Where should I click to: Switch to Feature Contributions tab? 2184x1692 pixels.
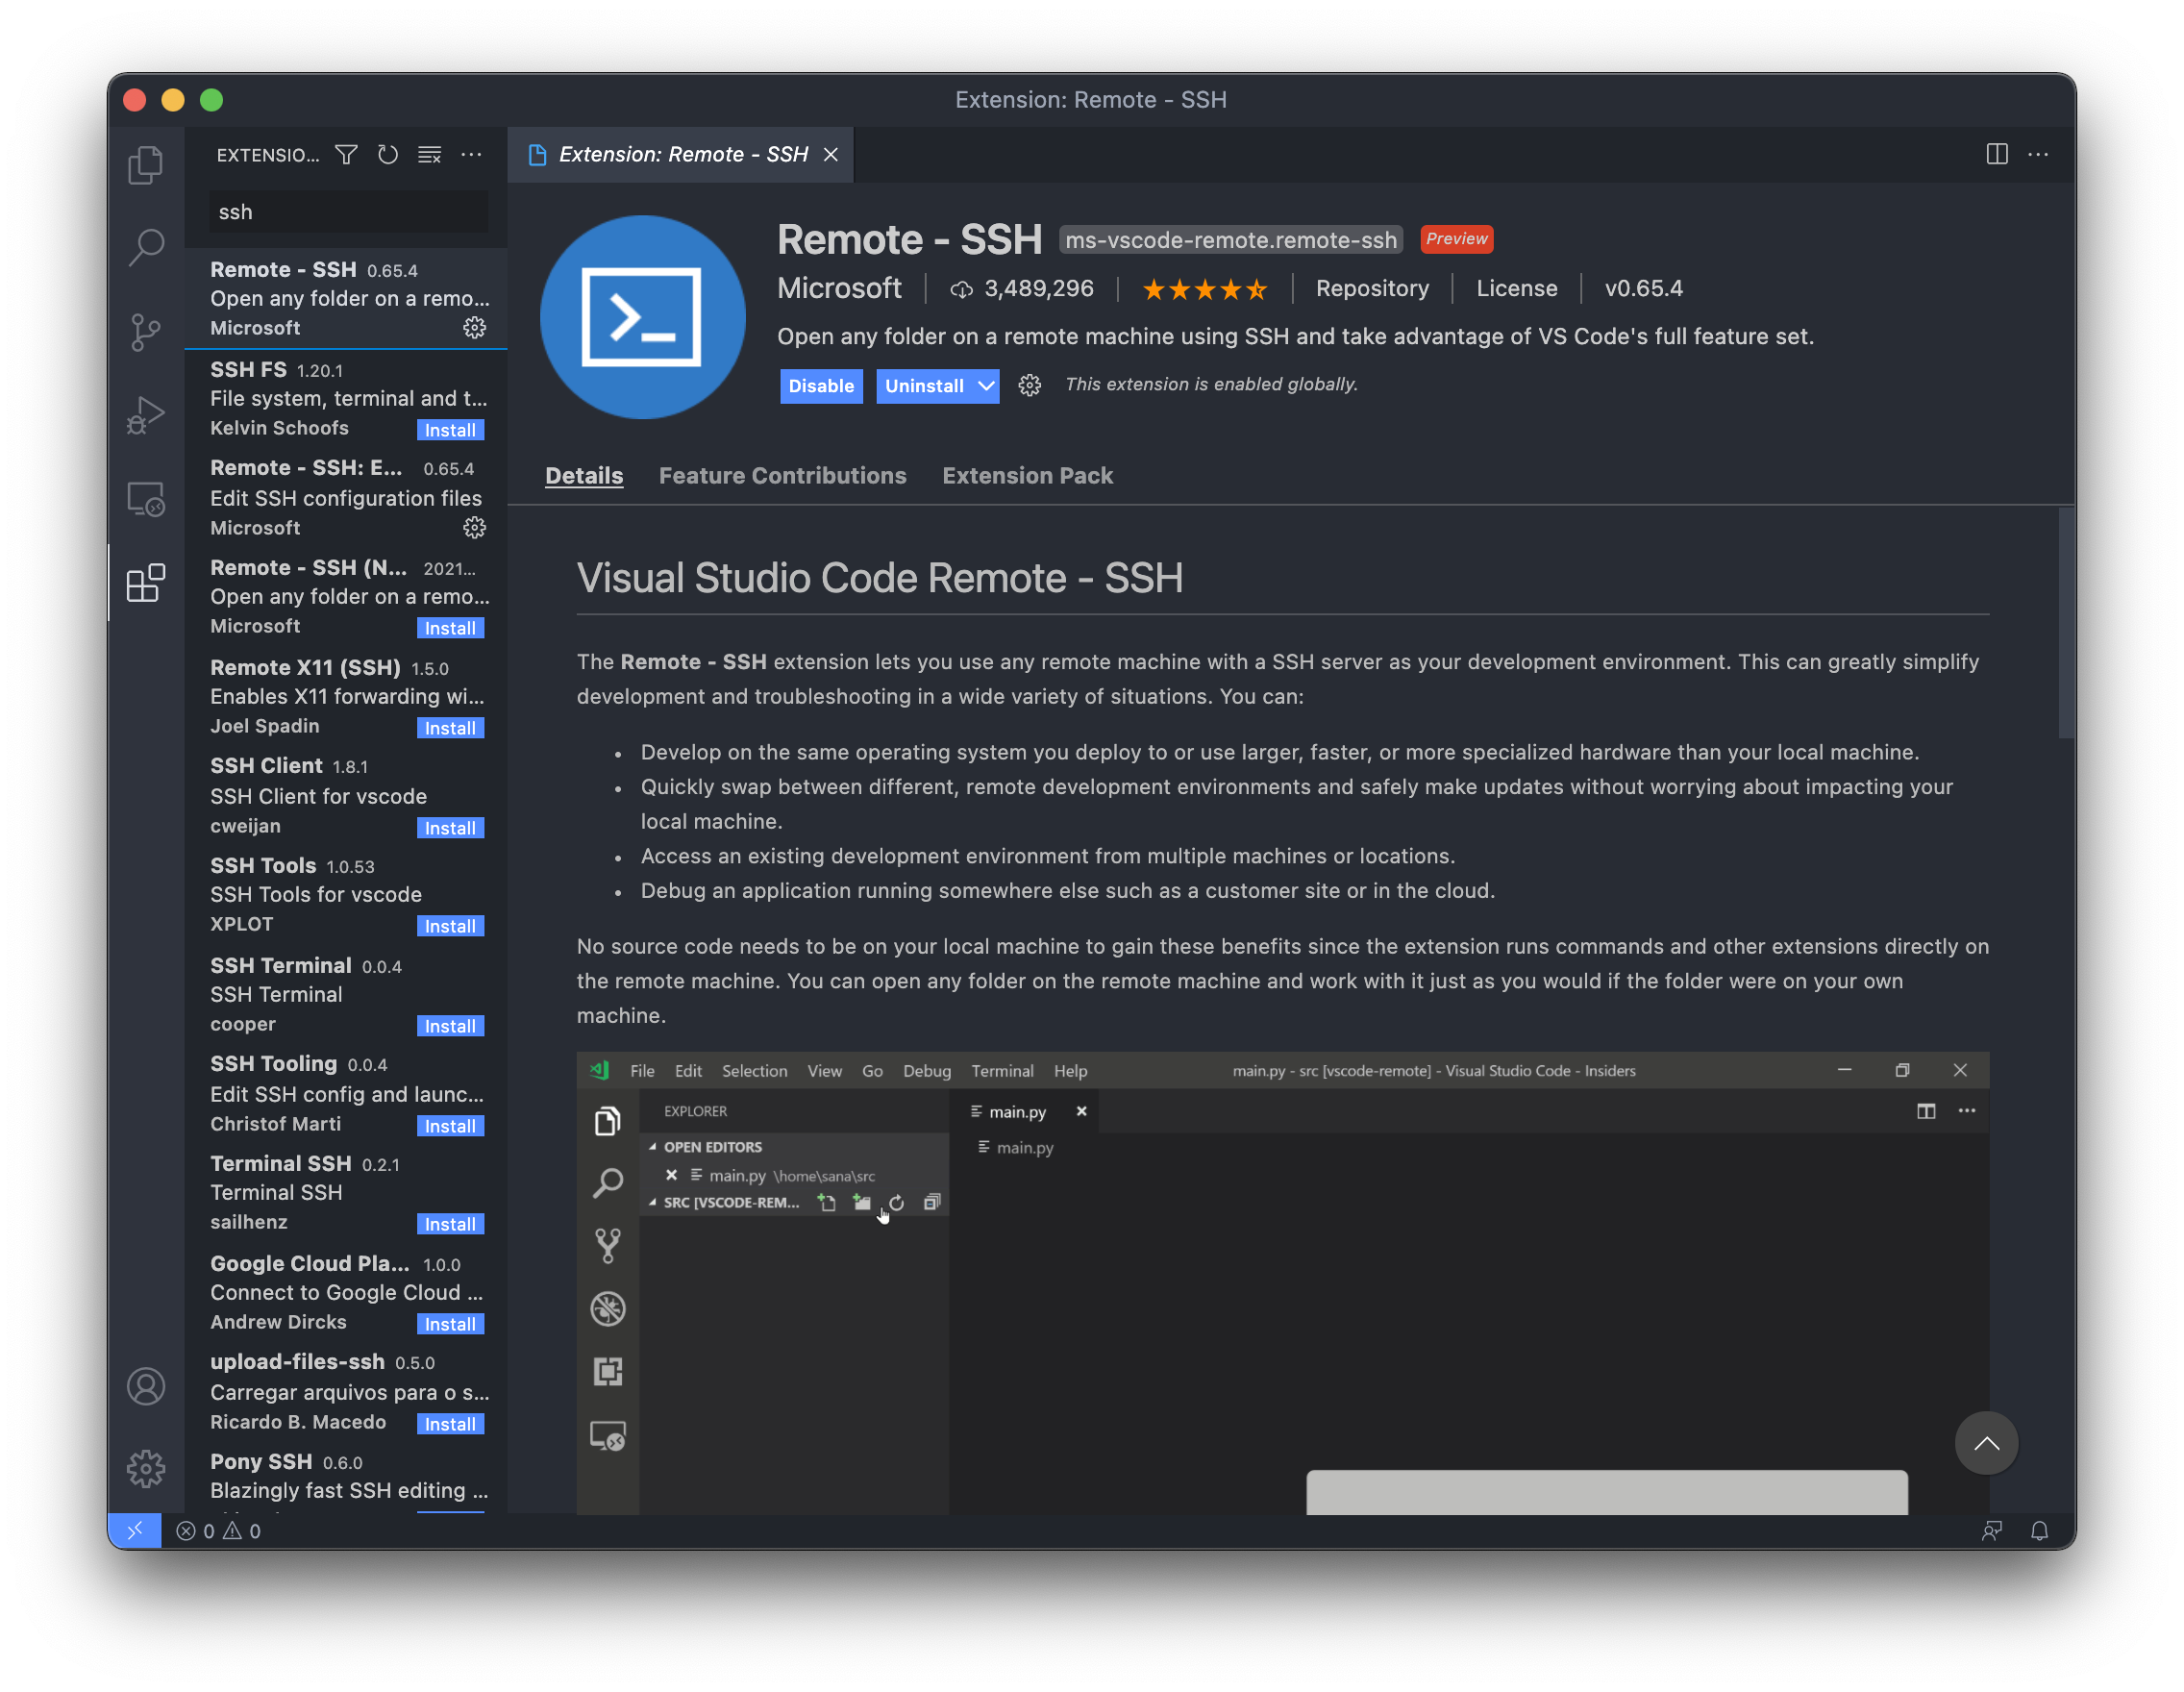point(782,476)
